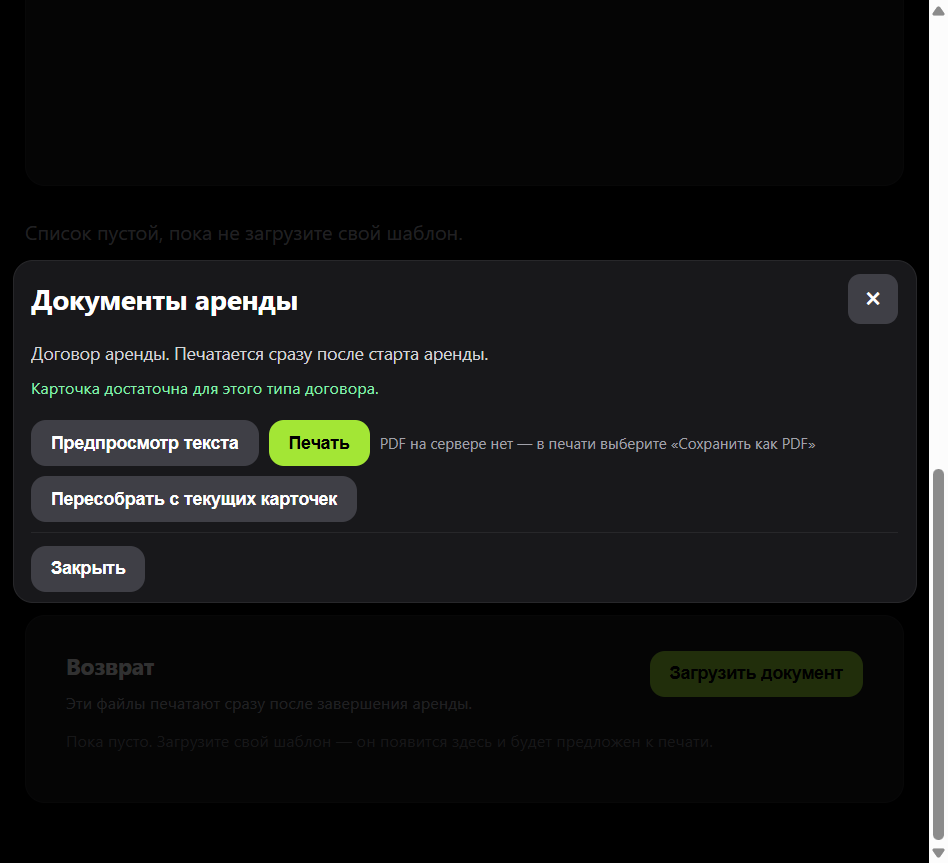Screen dimensions: 948x863
Task: Click the scrollbar down arrow
Action: pyautogui.click(x=938, y=852)
